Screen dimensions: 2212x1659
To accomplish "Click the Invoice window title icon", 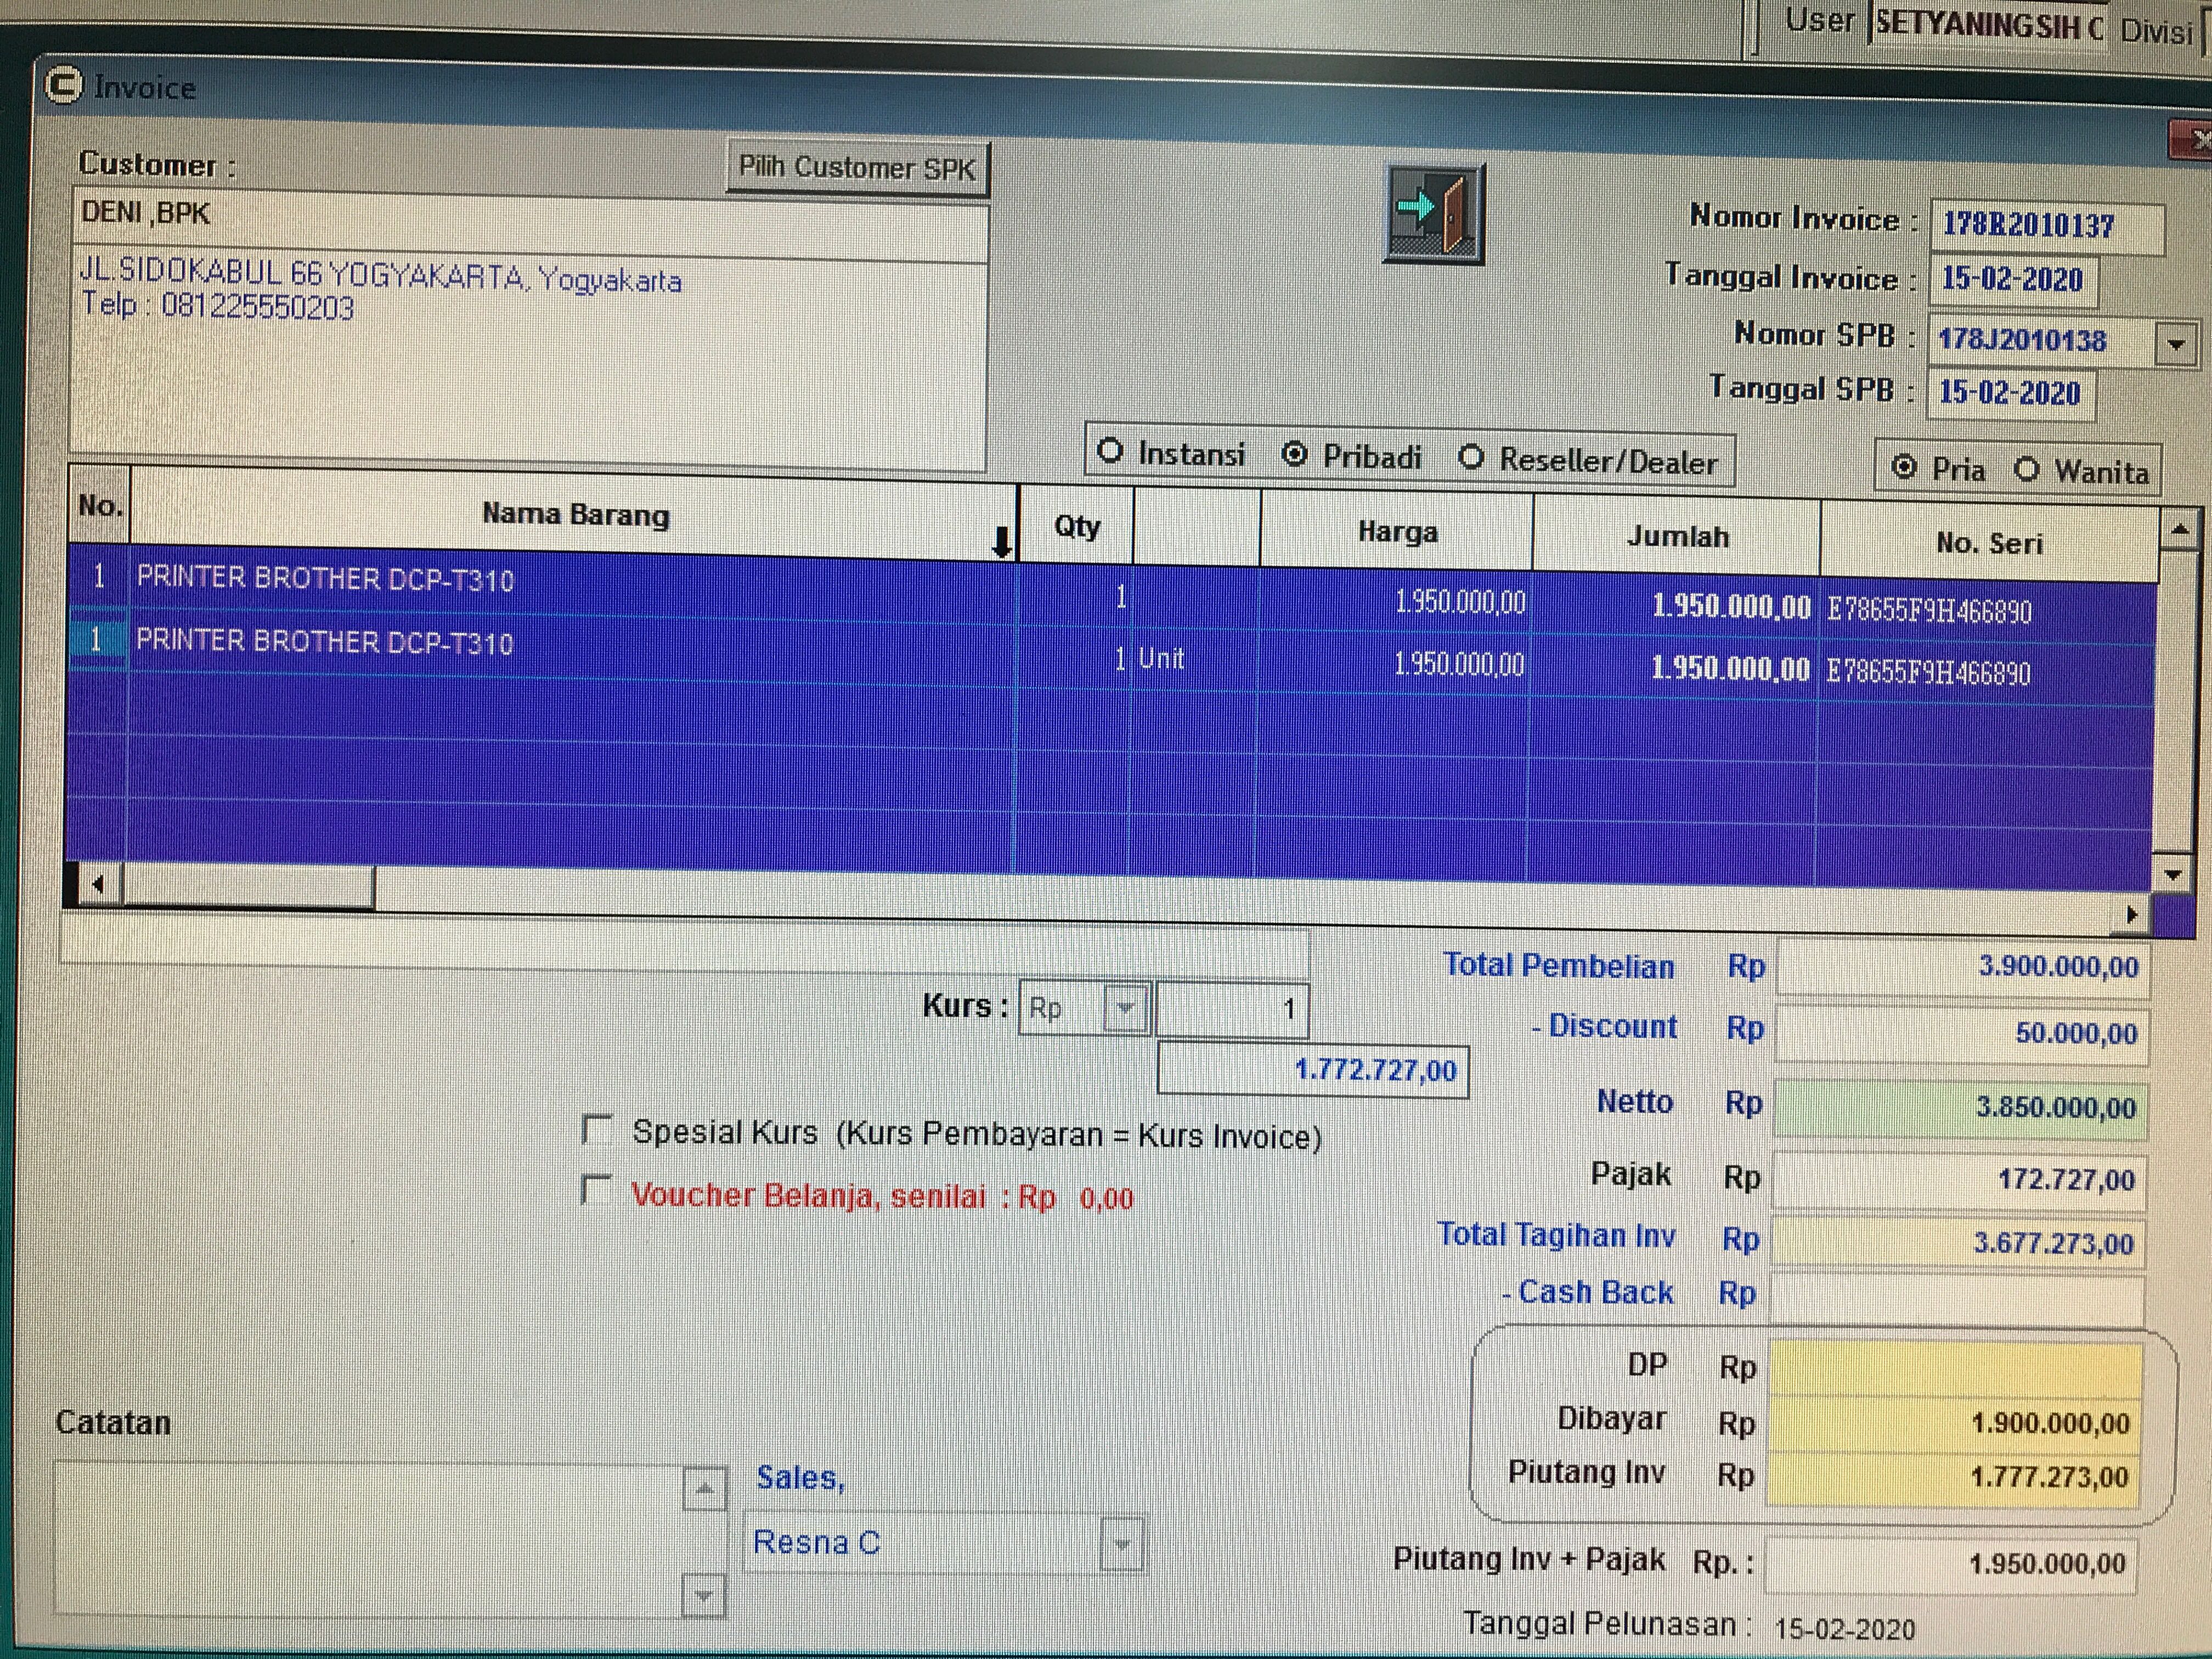I will click(64, 86).
